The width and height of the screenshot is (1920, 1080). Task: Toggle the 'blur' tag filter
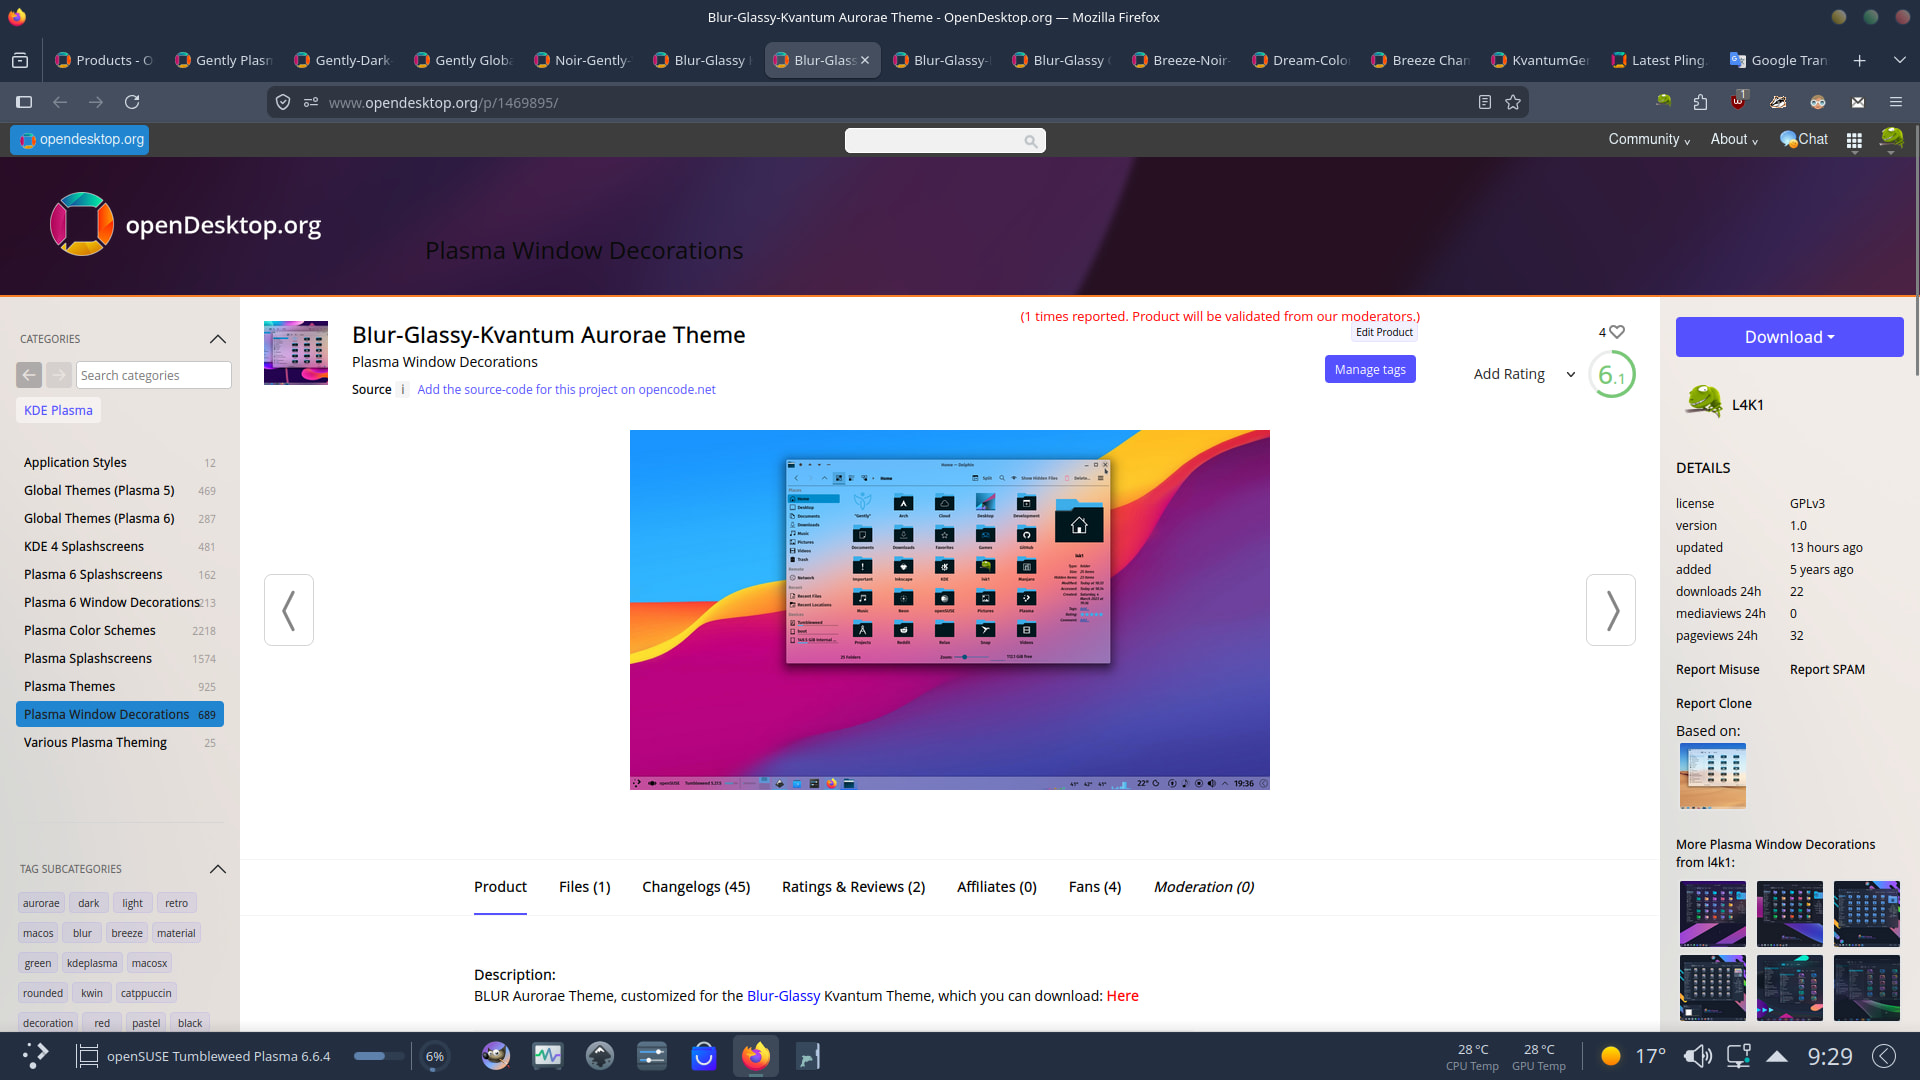[x=82, y=933]
